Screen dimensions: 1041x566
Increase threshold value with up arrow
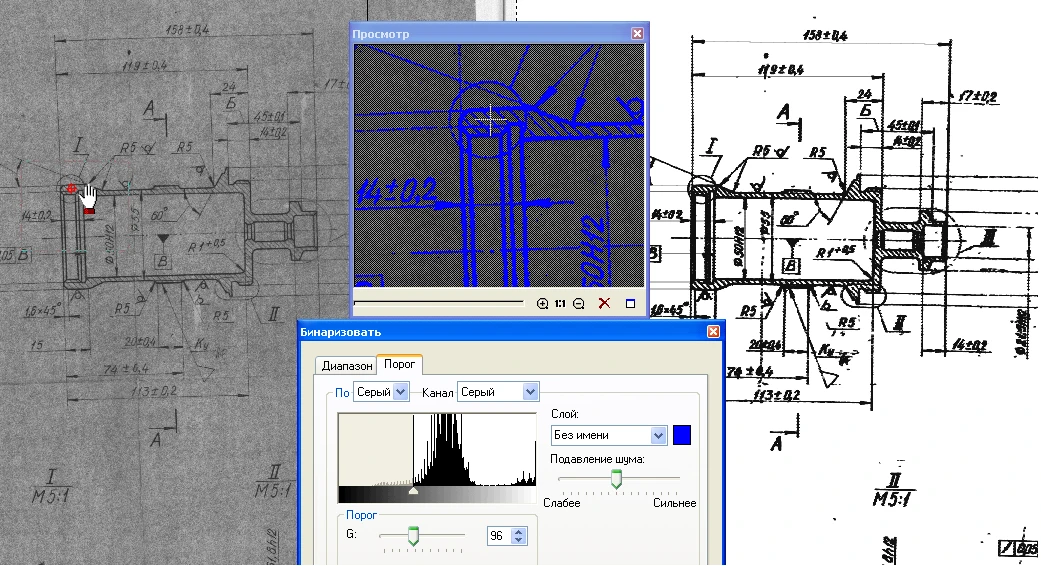(x=518, y=532)
